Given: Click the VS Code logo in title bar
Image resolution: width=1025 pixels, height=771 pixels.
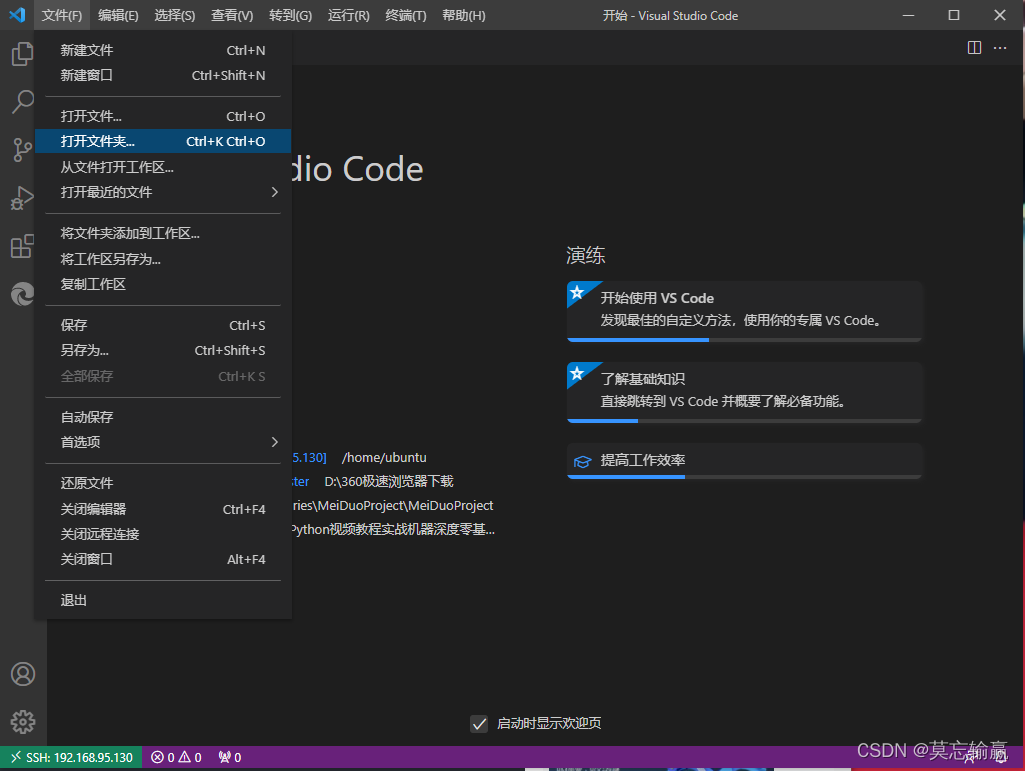Looking at the screenshot, I should [18, 15].
